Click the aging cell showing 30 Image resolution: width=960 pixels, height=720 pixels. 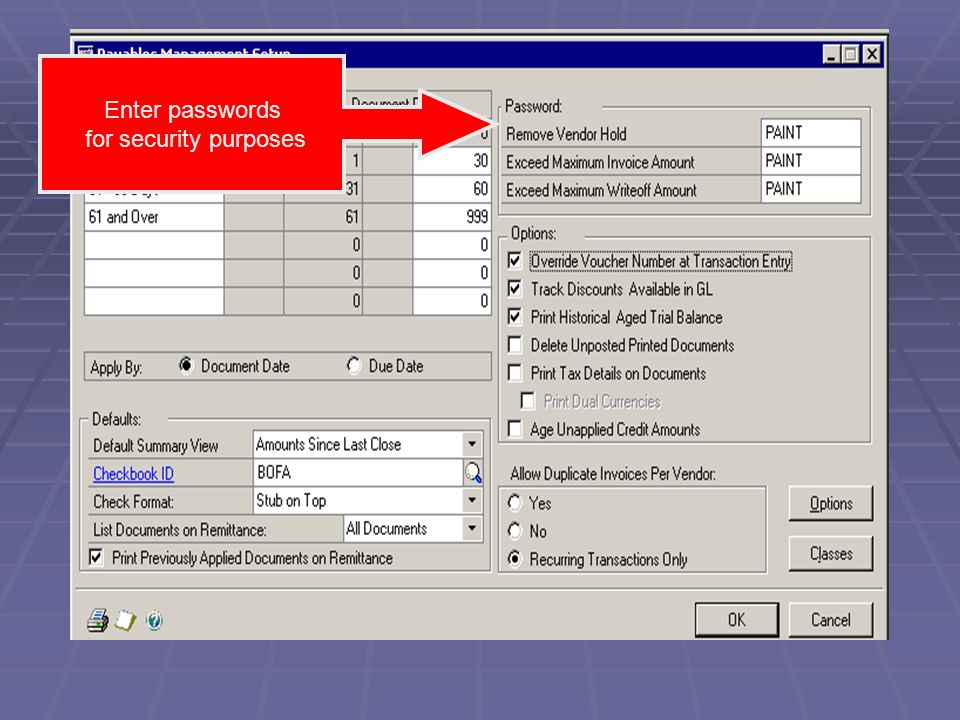[x=452, y=160]
